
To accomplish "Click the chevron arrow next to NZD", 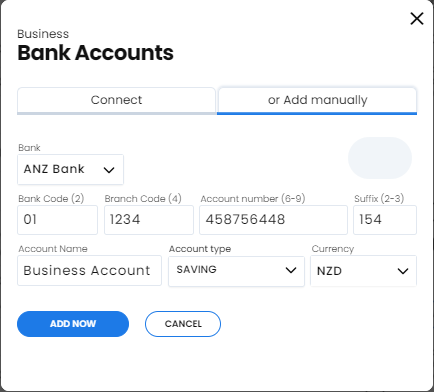I will [x=403, y=271].
